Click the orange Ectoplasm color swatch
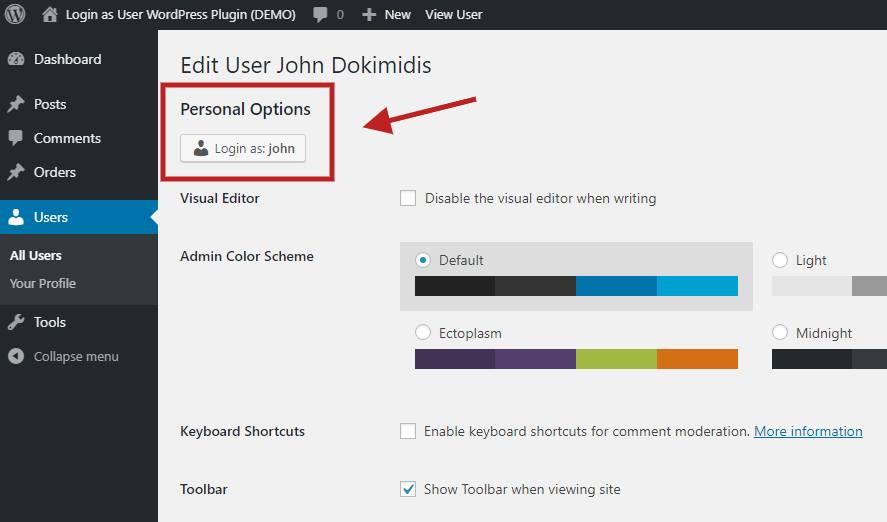Image resolution: width=887 pixels, height=522 pixels. tap(697, 359)
